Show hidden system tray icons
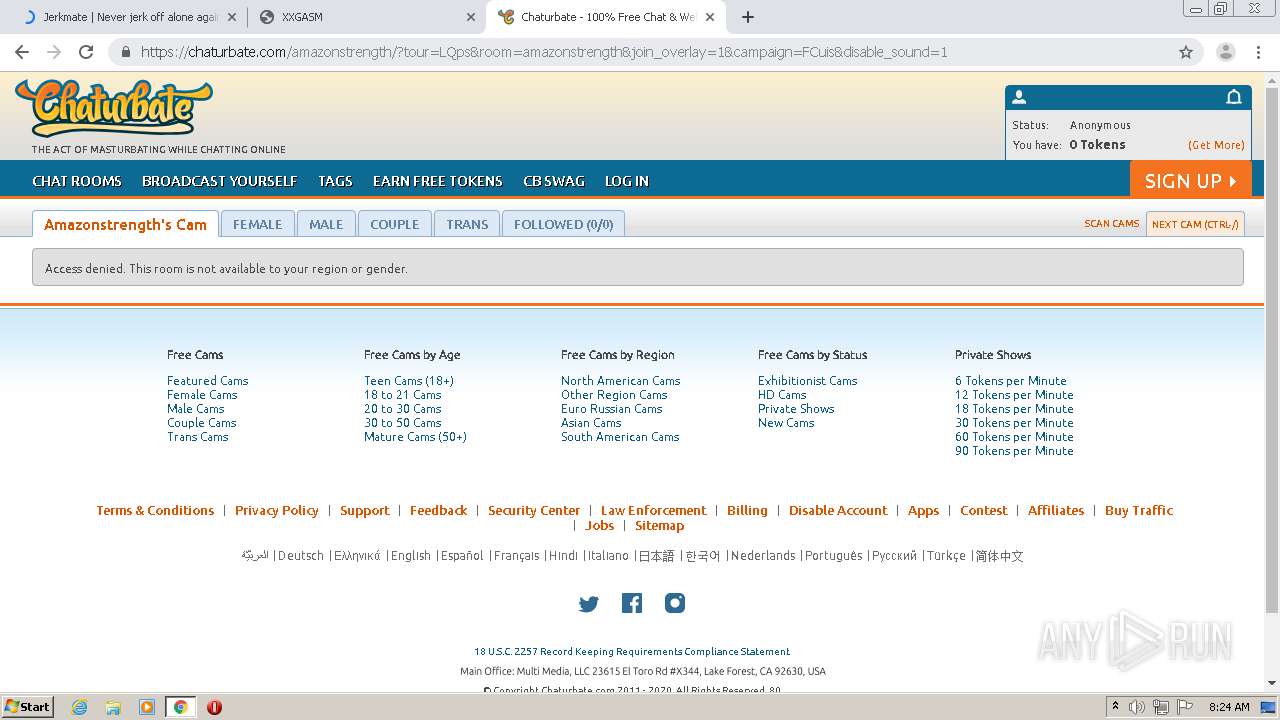 click(1115, 707)
